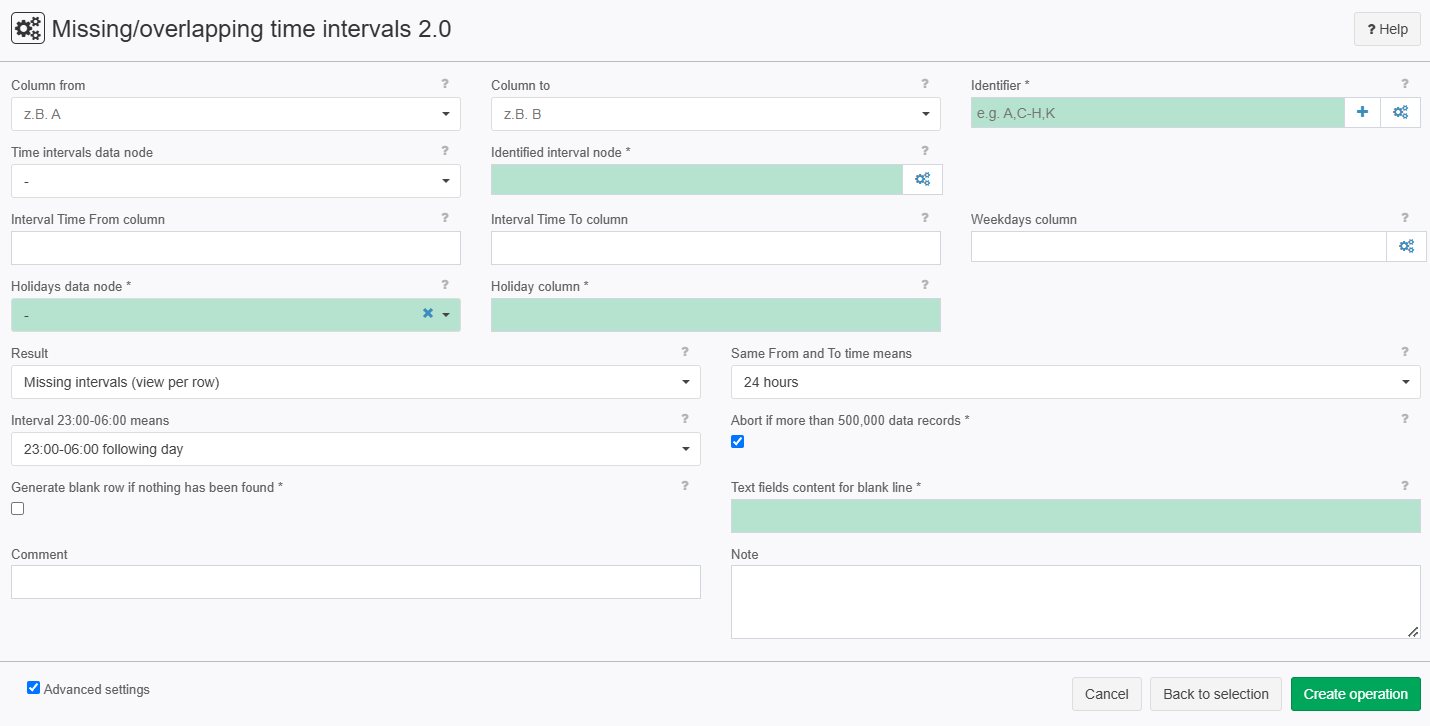
Task: Click help question mark for Interval 23:00-06:00 means
Action: click(685, 419)
